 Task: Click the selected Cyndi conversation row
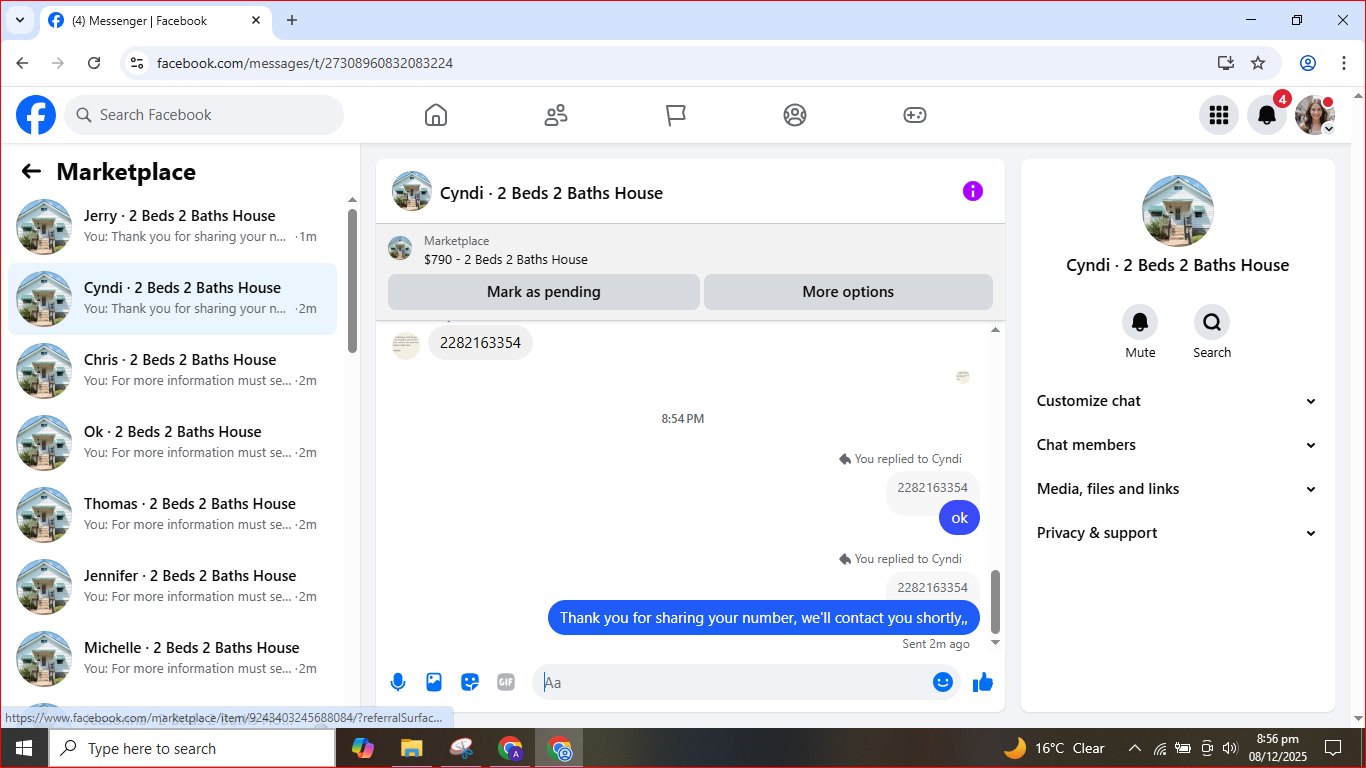[172, 299]
